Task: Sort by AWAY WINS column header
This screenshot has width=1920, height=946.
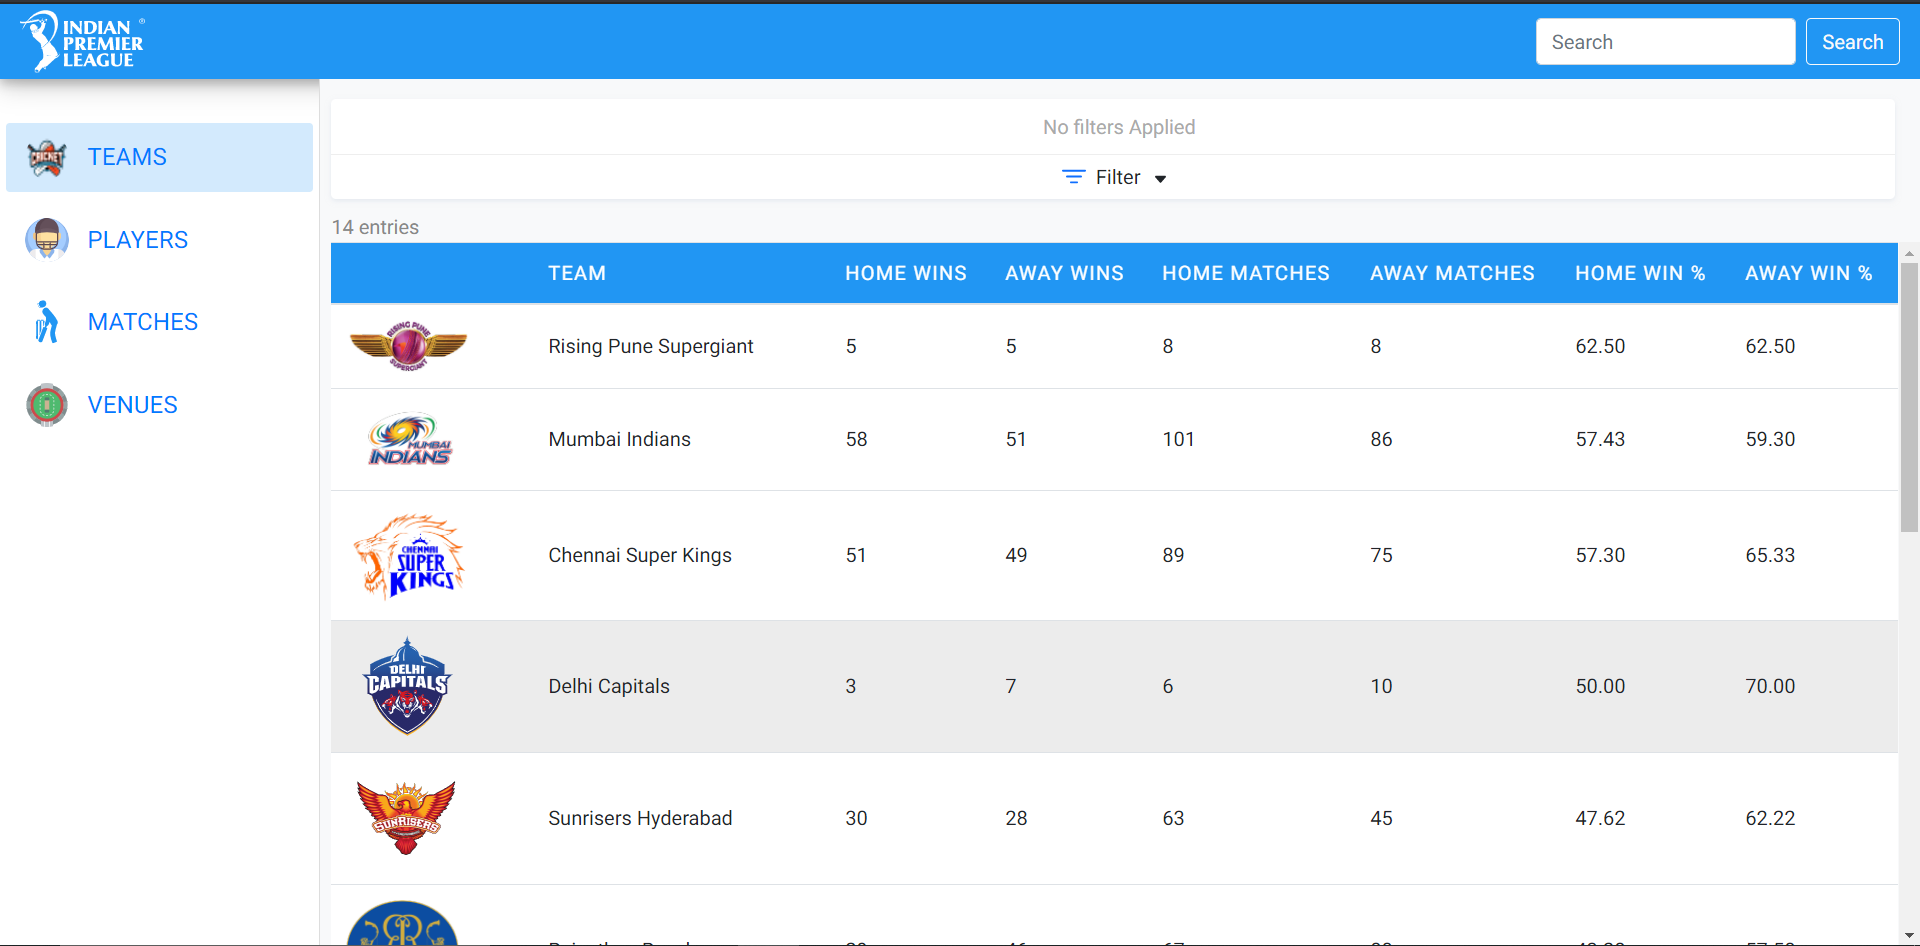Action: [x=1064, y=273]
